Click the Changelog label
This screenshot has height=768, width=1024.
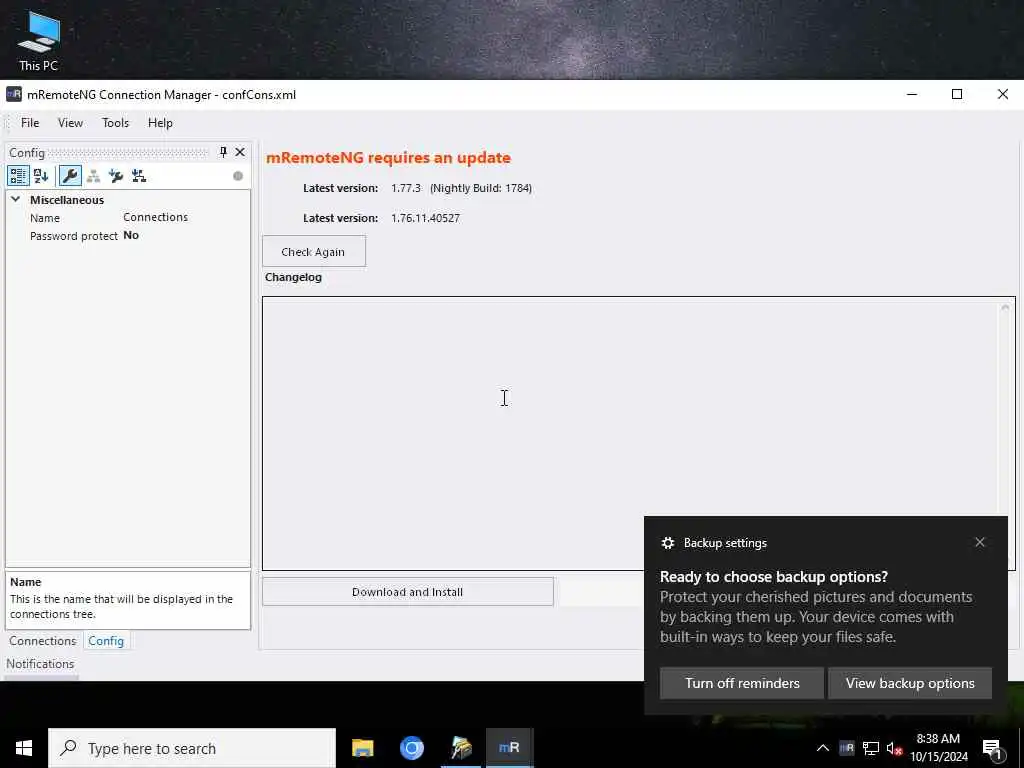293,277
